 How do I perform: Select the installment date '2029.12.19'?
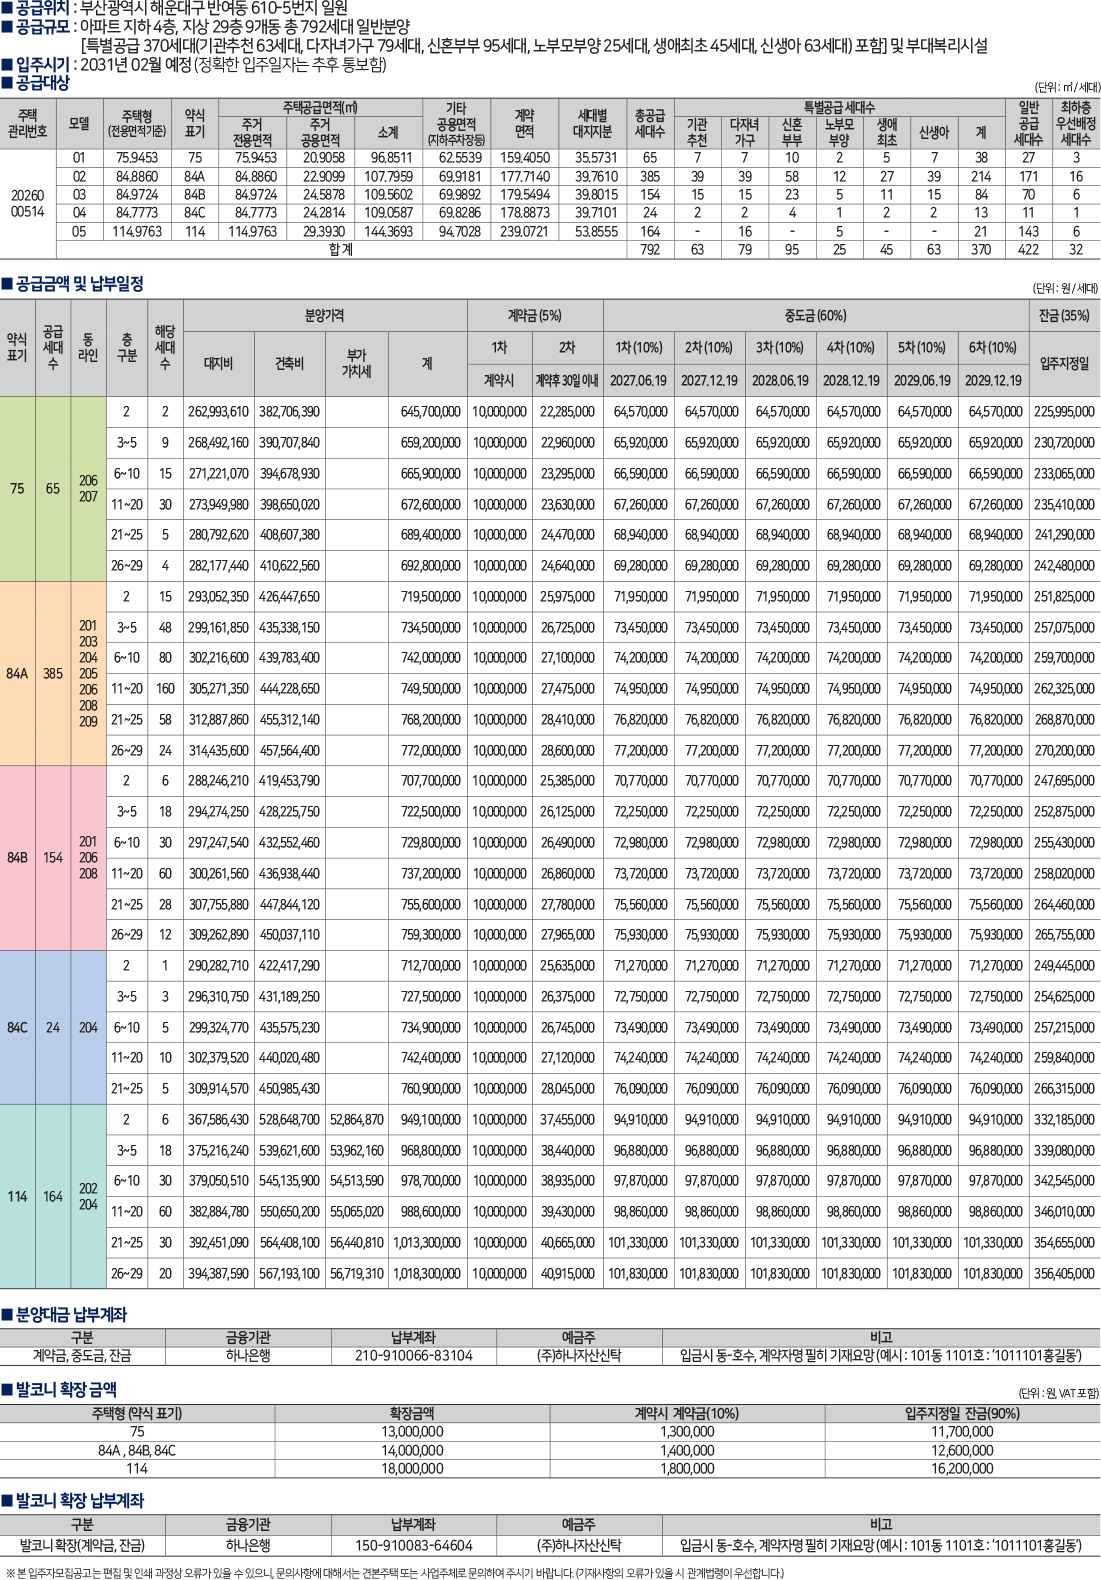tap(993, 380)
